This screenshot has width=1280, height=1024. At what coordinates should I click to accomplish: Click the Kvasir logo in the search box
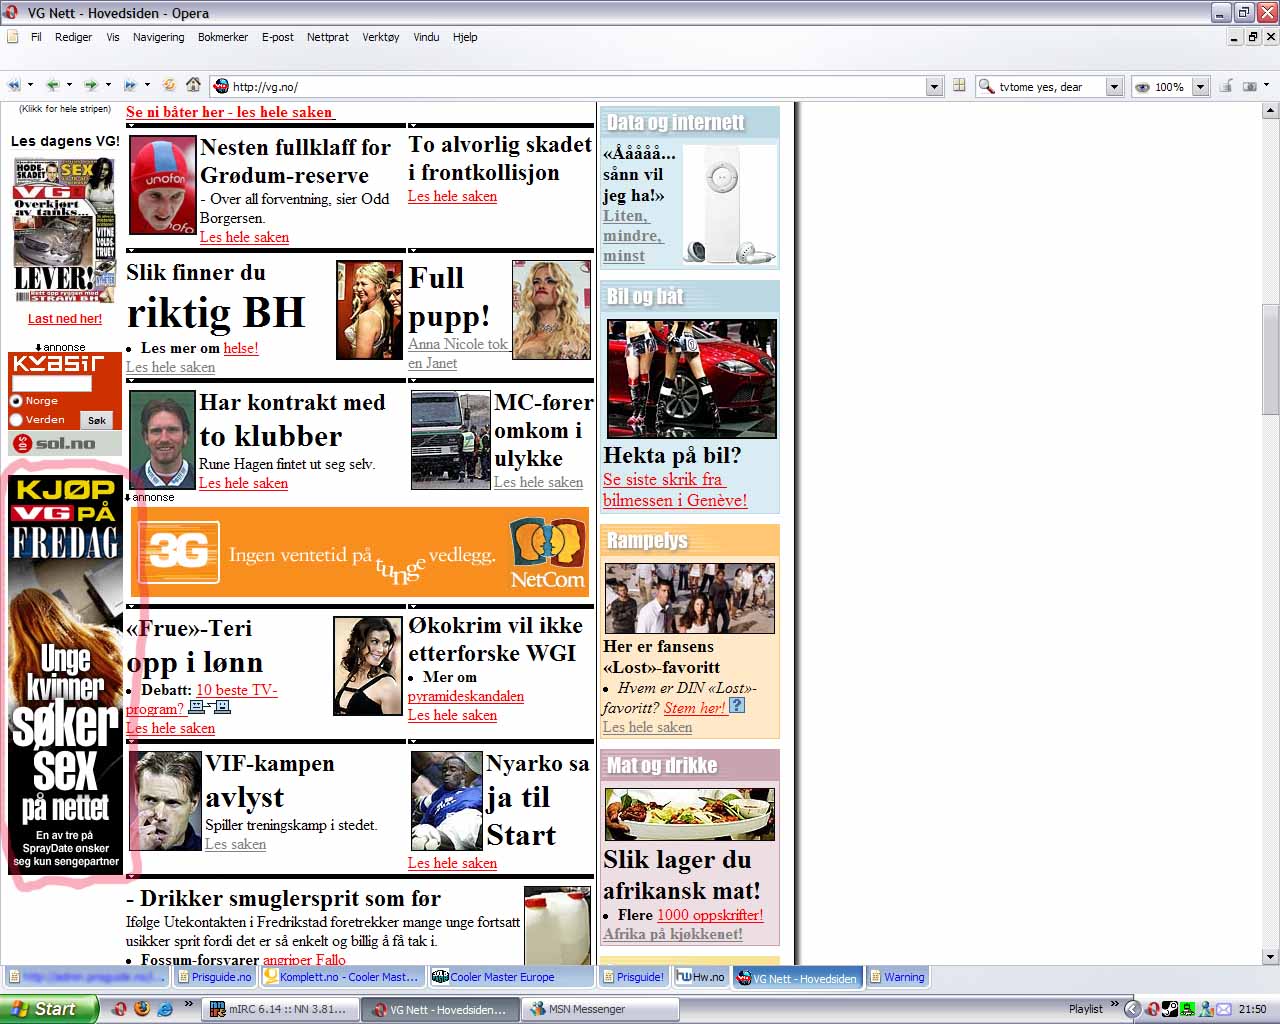pos(58,364)
